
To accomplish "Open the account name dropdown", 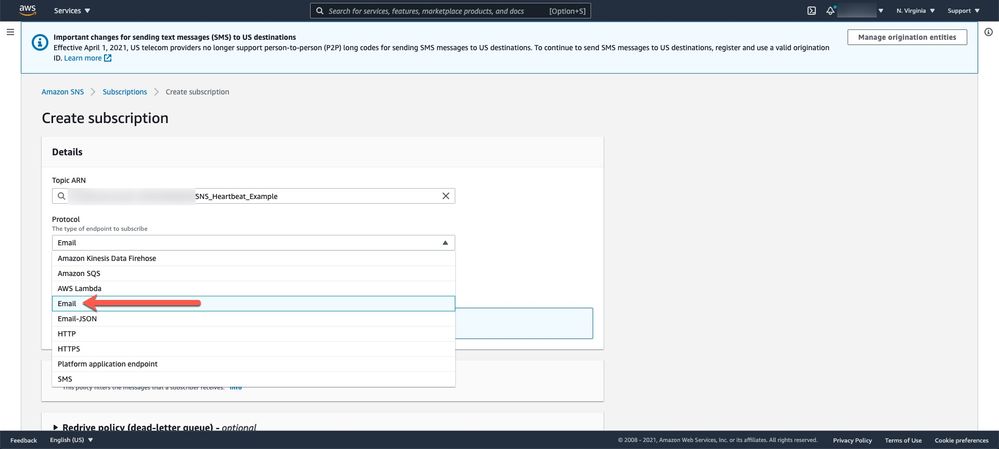I will coord(861,11).
